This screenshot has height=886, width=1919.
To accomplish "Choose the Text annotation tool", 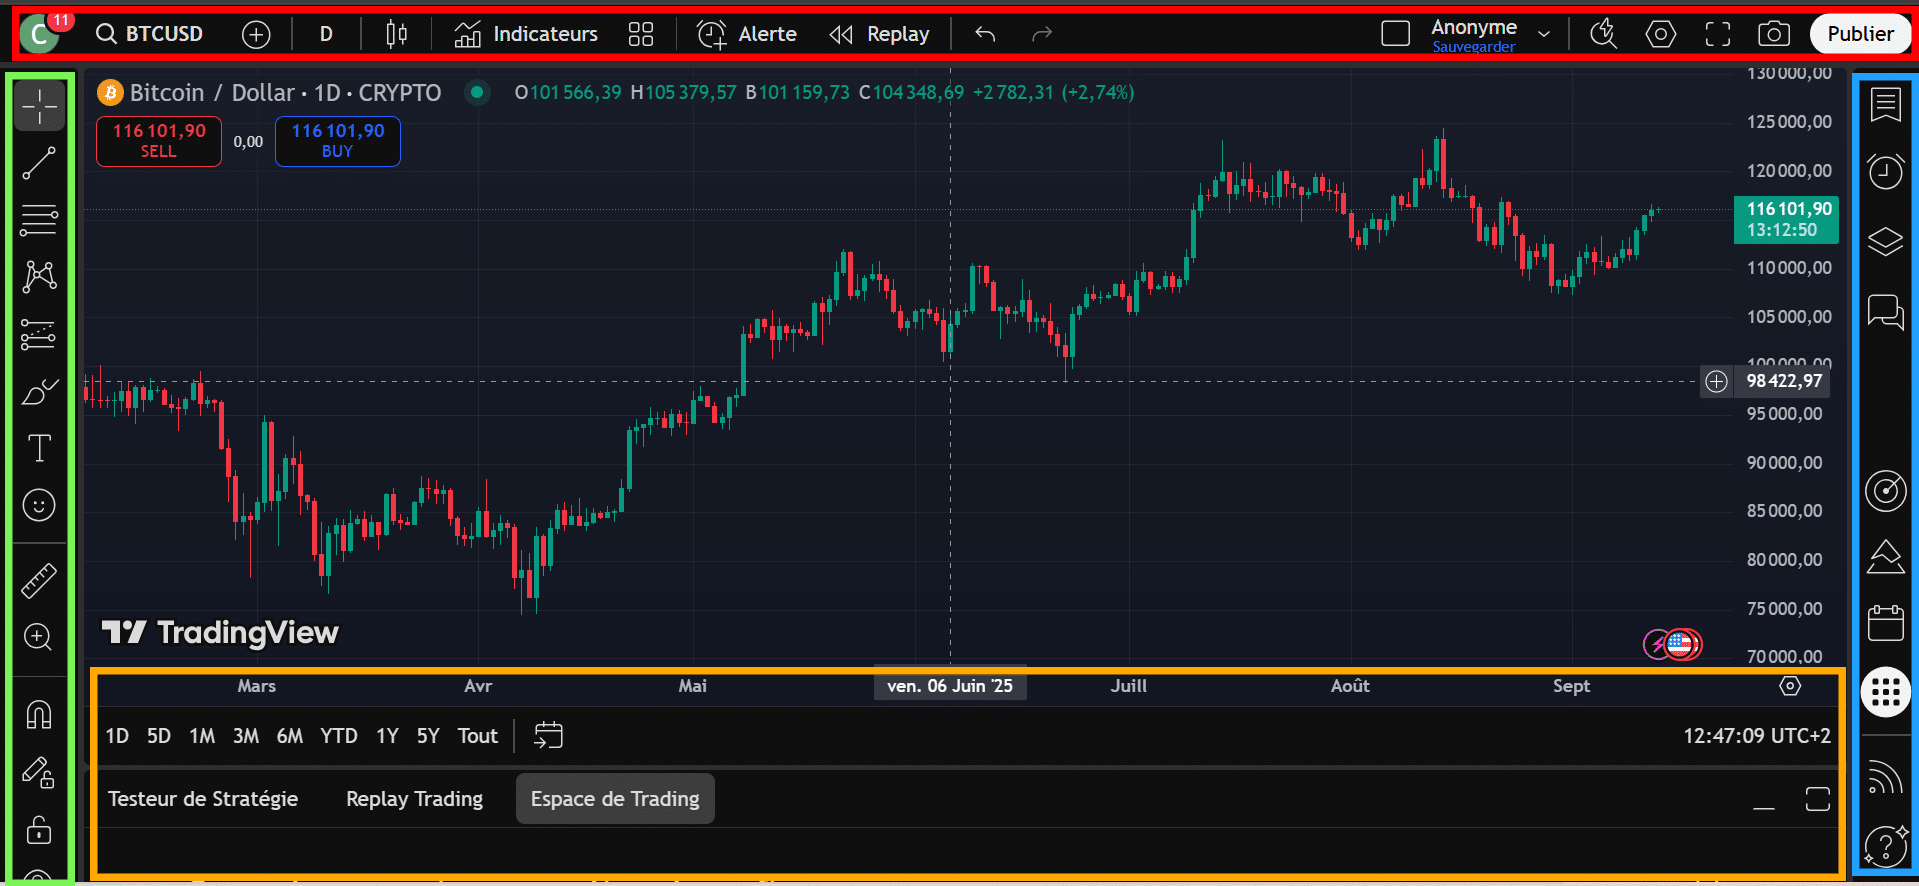I will [39, 448].
